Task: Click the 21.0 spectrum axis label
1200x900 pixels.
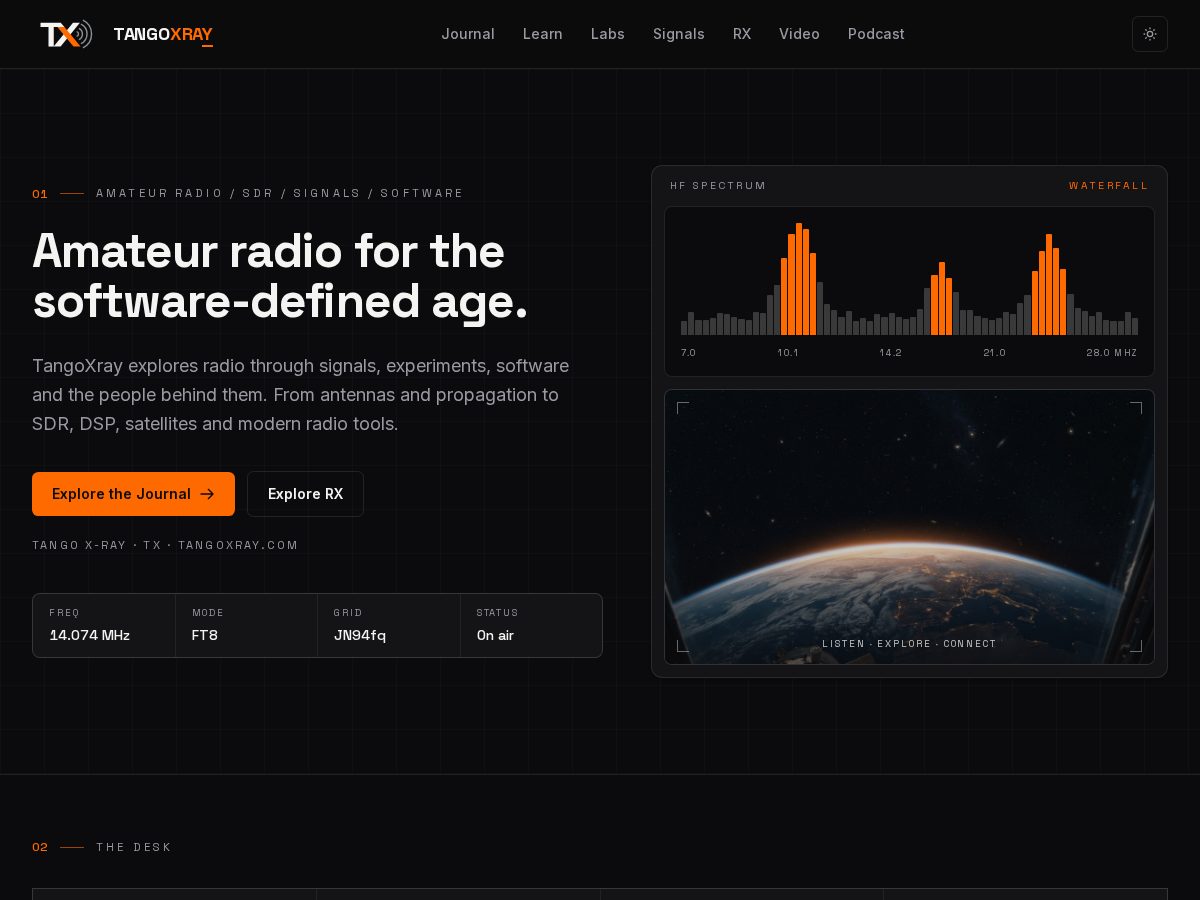Action: pyautogui.click(x=994, y=353)
